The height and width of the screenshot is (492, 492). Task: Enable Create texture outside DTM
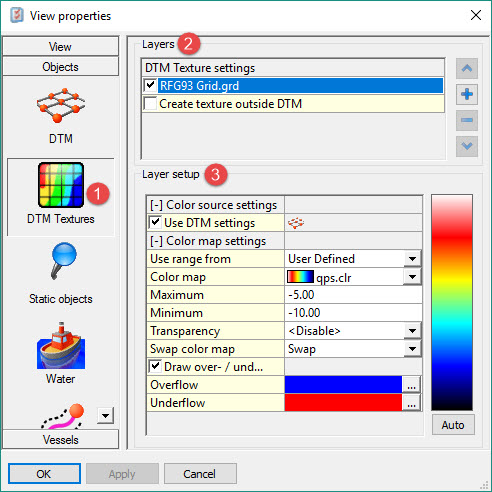150,103
